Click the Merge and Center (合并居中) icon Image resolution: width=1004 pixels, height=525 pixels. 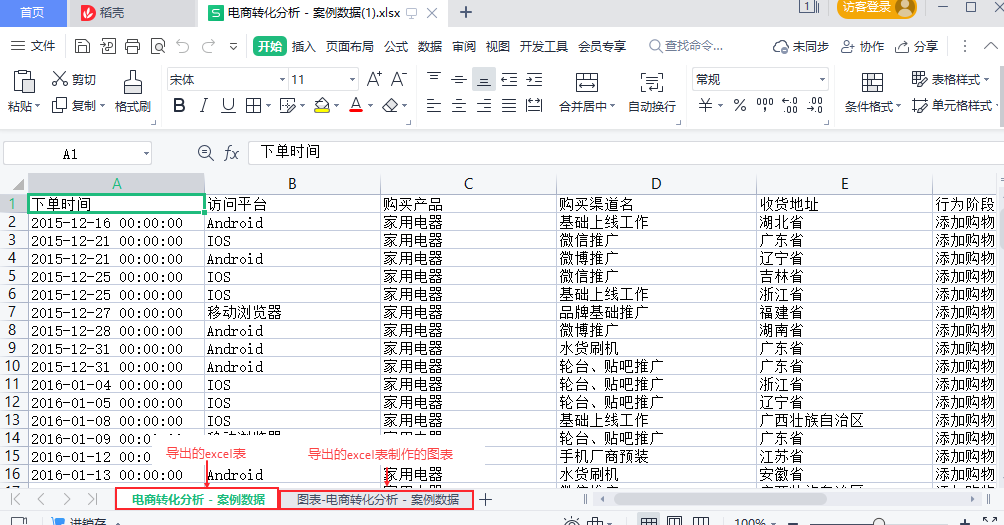[x=587, y=82]
